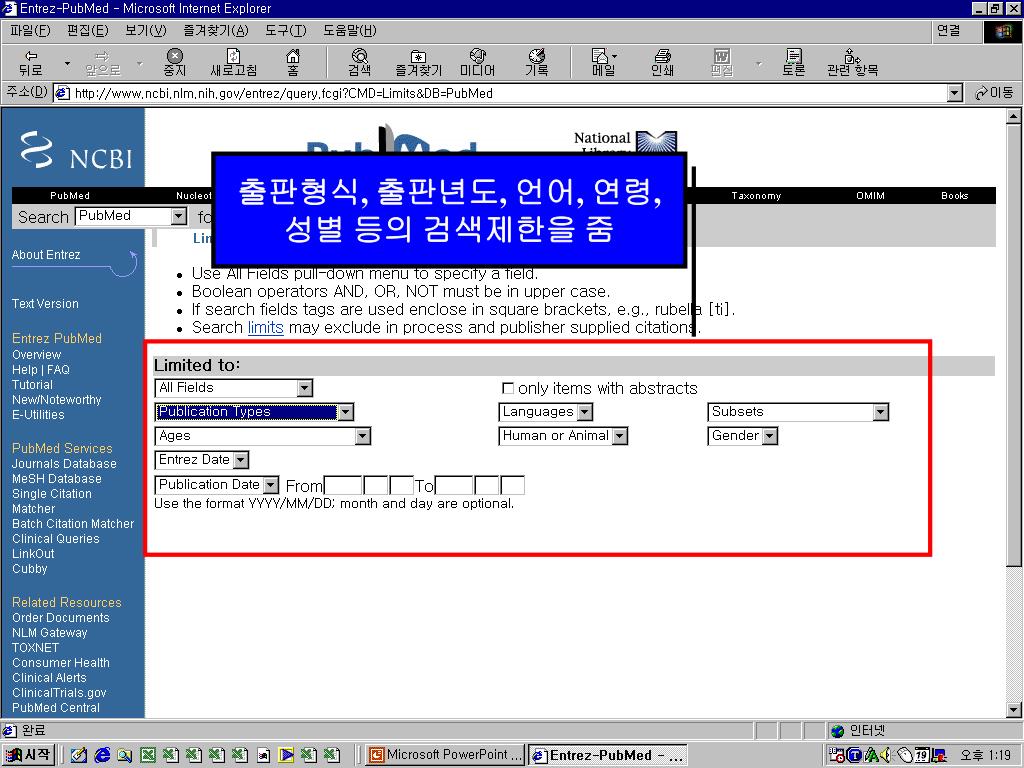Click the Stop (중지) toolbar icon
The width and height of the screenshot is (1024, 768).
pos(174,63)
